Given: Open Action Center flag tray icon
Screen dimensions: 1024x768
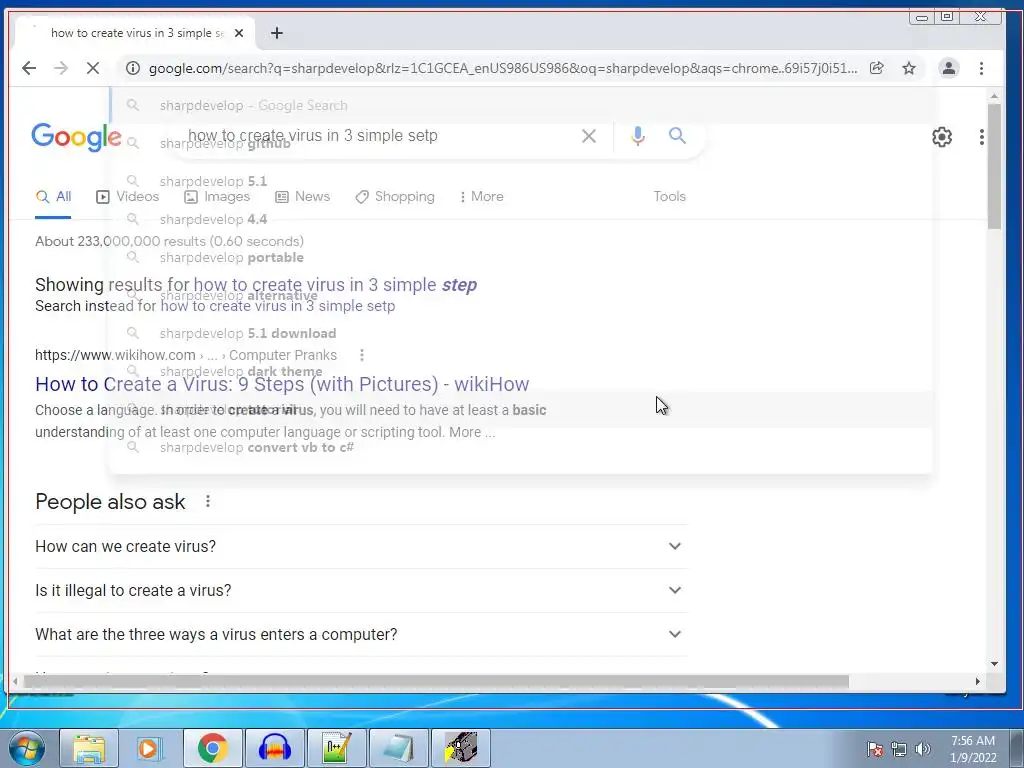Looking at the screenshot, I should click(x=875, y=749).
